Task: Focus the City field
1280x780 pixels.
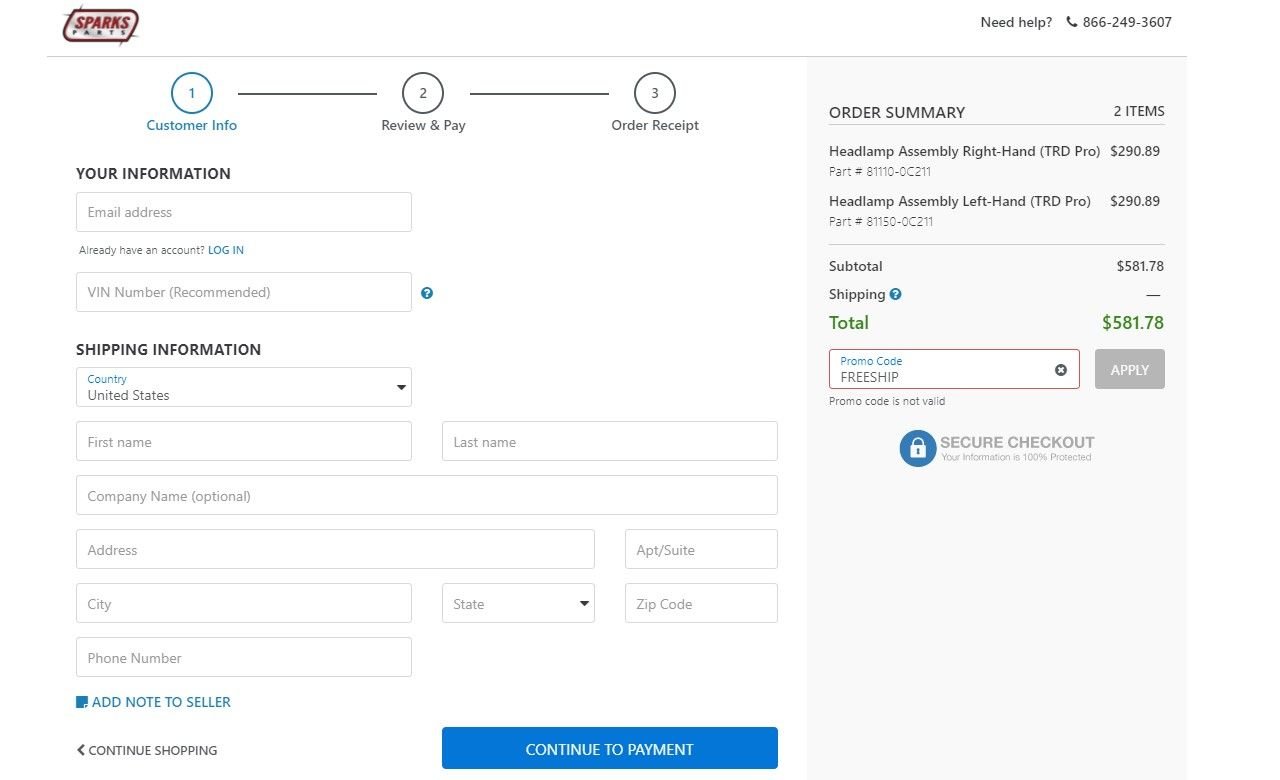Action: click(x=244, y=603)
